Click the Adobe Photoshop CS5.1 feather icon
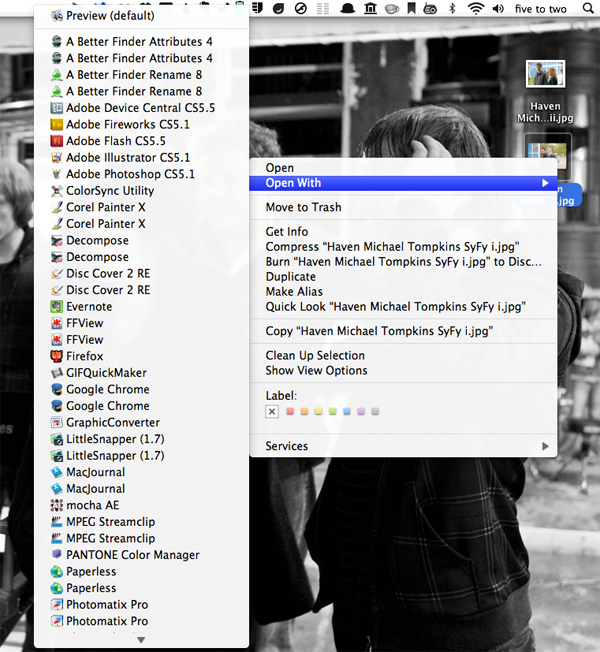600x652 pixels. click(x=57, y=174)
